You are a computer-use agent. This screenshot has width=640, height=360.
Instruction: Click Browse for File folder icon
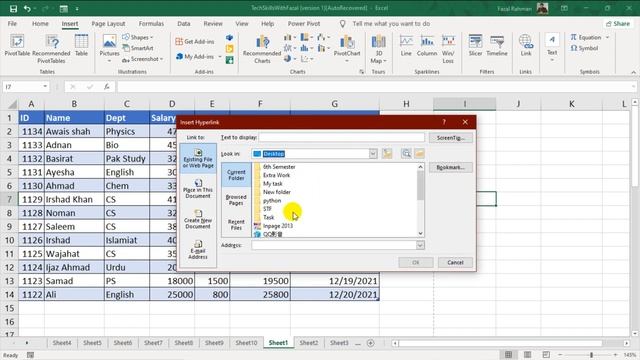tap(419, 153)
